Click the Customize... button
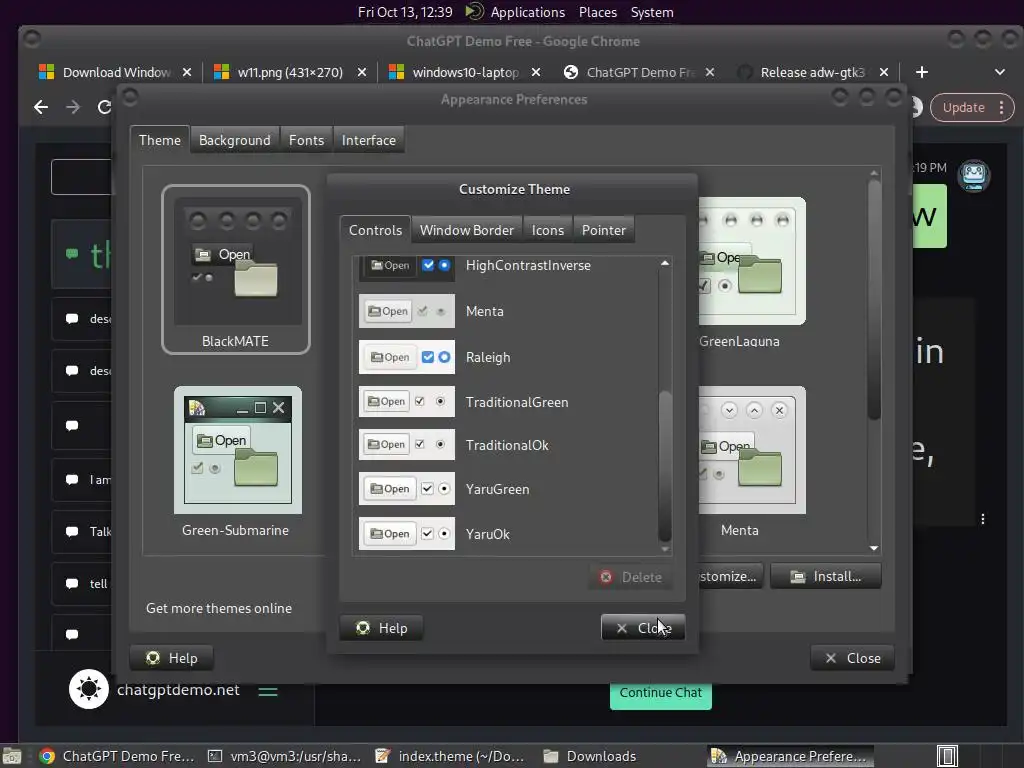The height and width of the screenshot is (768, 1024). [x=730, y=577]
